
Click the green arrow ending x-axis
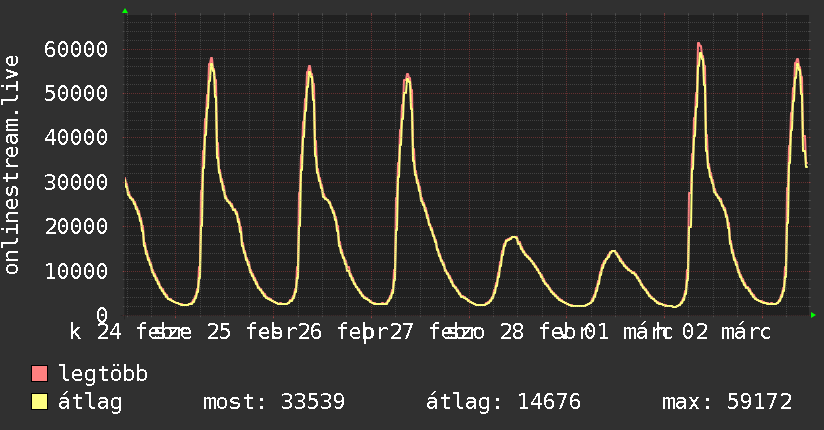click(813, 315)
